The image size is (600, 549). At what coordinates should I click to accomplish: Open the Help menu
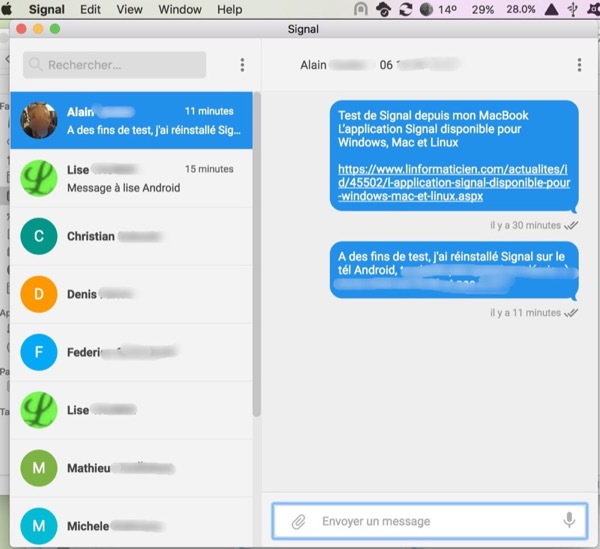coord(229,9)
